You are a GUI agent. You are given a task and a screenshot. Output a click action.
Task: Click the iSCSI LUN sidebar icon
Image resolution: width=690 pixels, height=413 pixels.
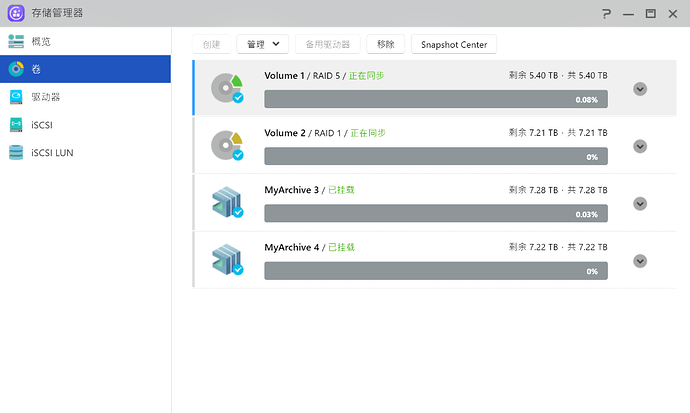coord(16,153)
